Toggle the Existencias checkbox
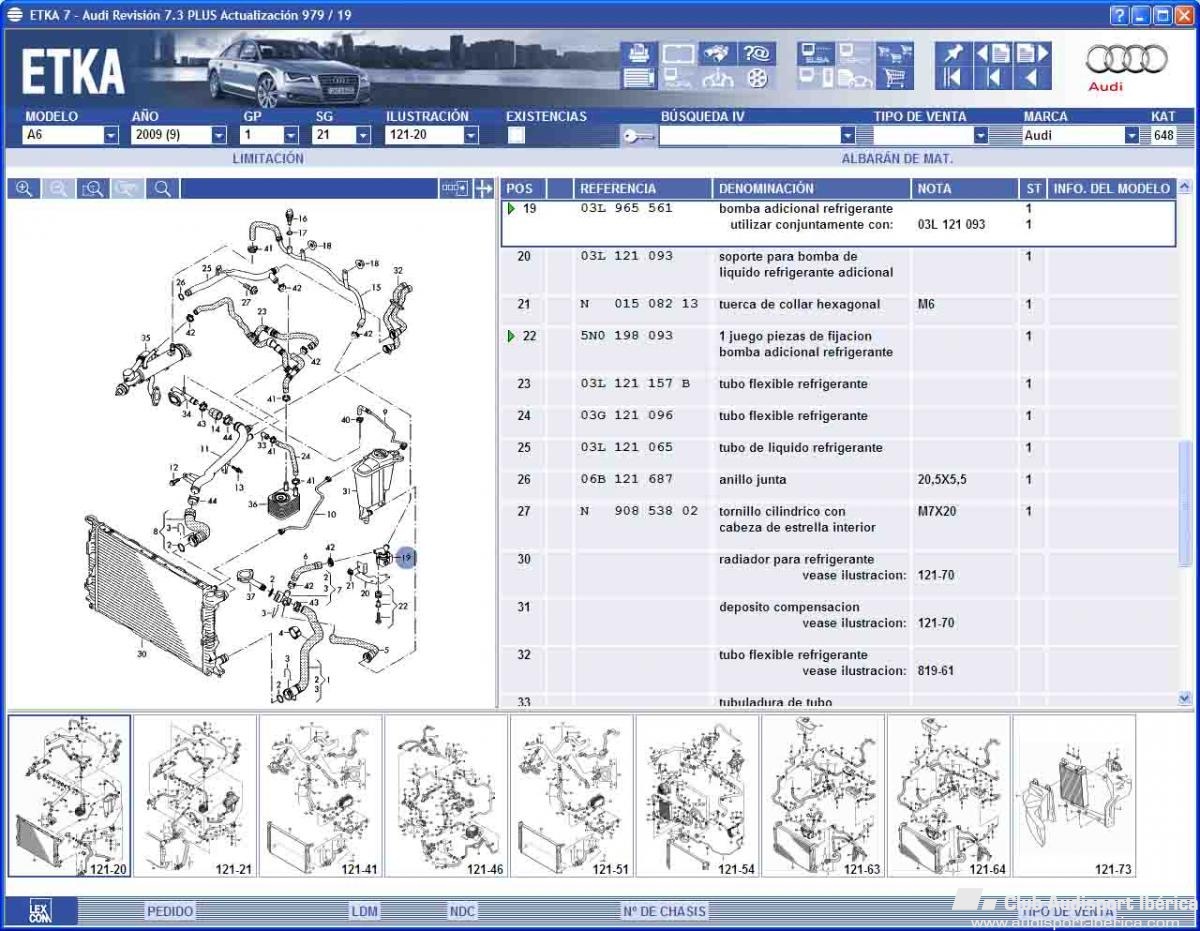The image size is (1200, 931). (516, 136)
